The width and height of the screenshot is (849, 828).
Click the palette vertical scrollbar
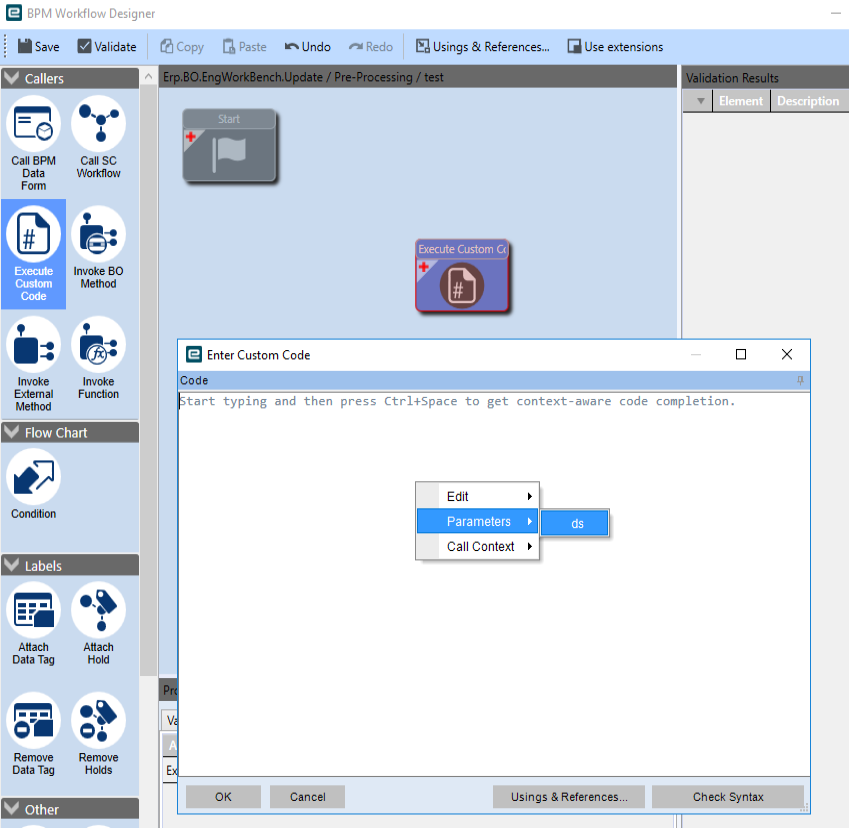[x=148, y=379]
